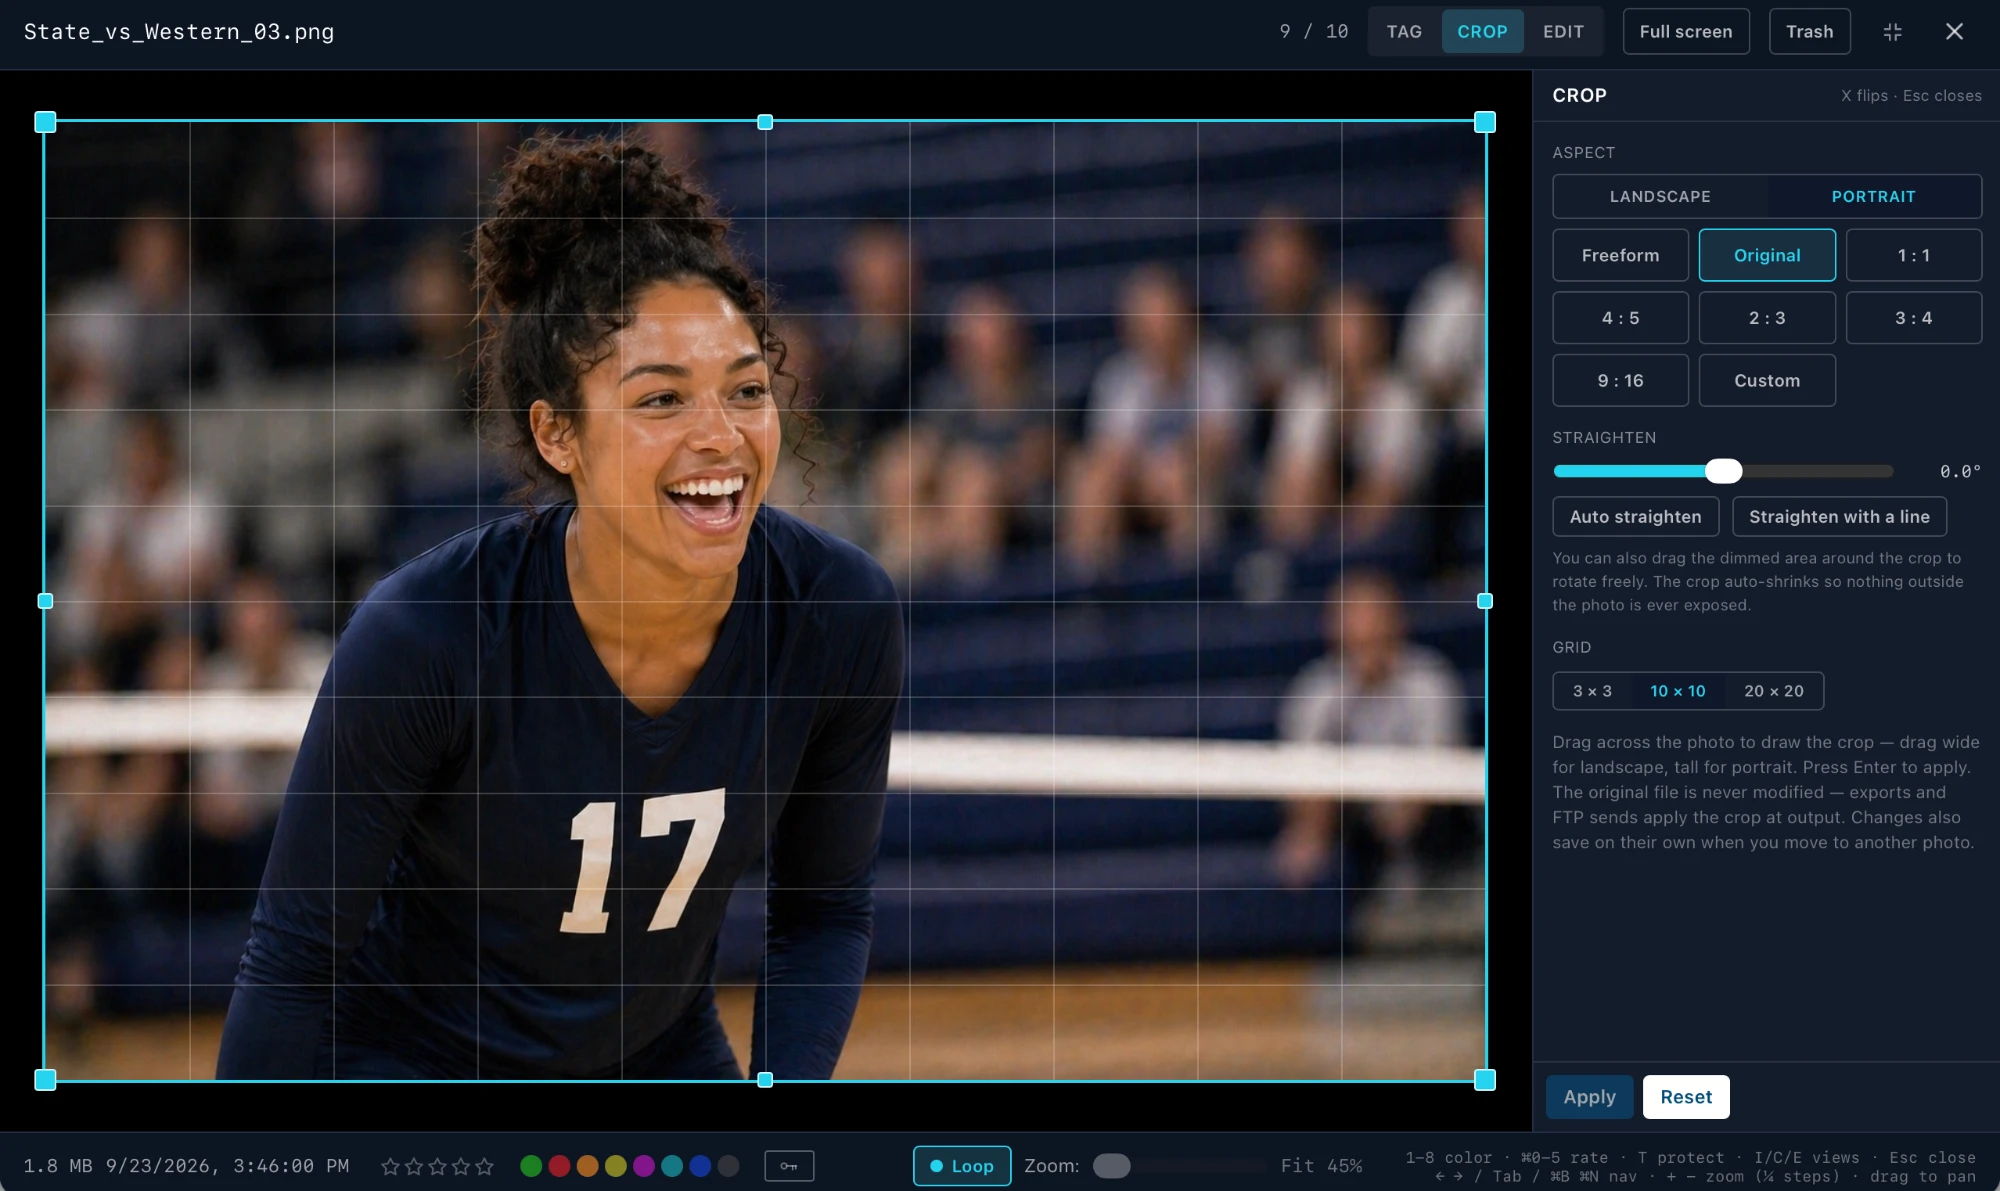Switch aspect orientation to Landscape
This screenshot has height=1191, width=2000.
point(1660,197)
